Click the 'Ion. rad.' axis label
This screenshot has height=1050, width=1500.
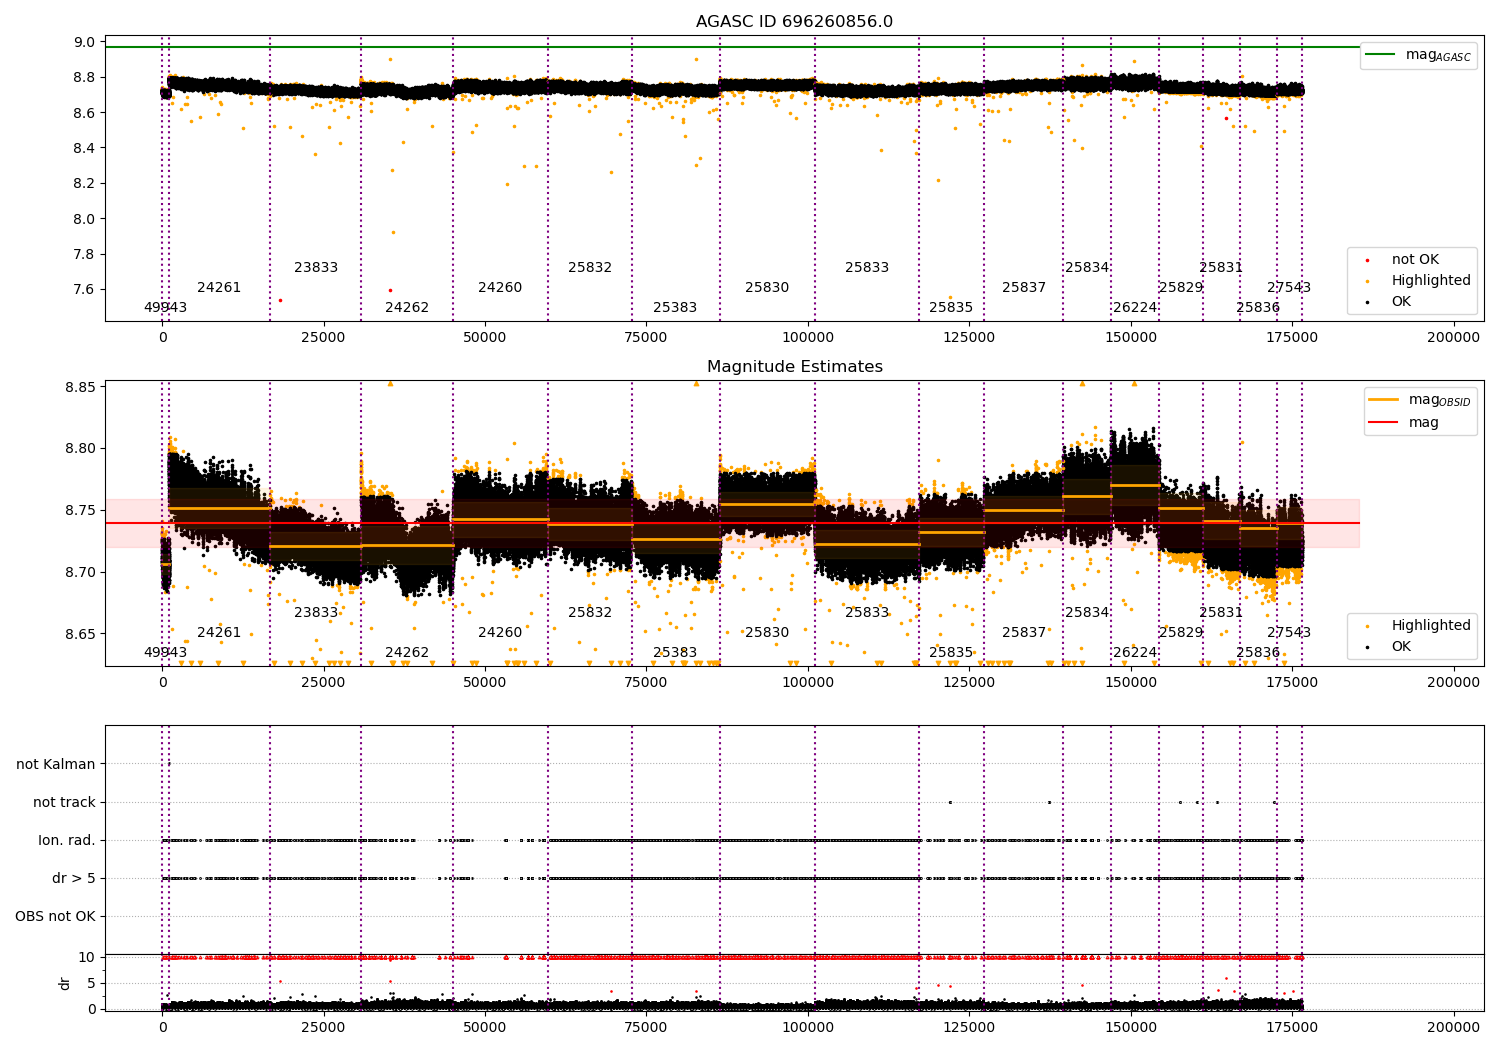(x=67, y=840)
